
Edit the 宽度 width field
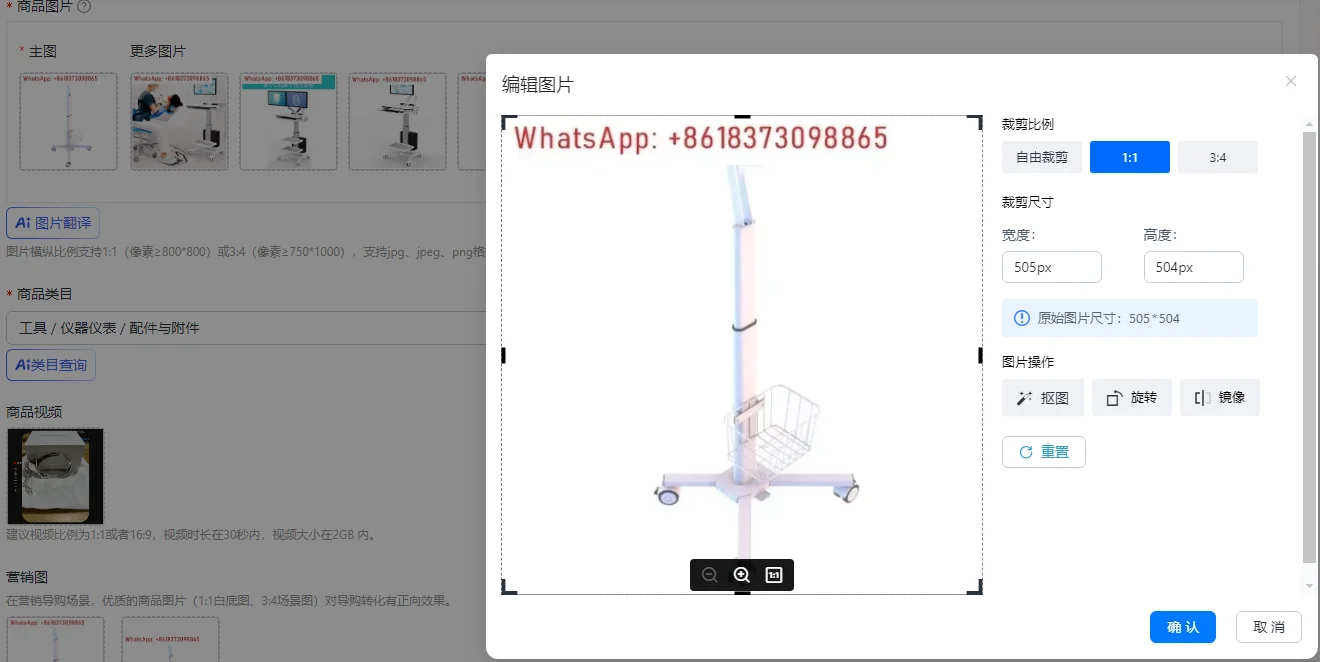[x=1052, y=267]
